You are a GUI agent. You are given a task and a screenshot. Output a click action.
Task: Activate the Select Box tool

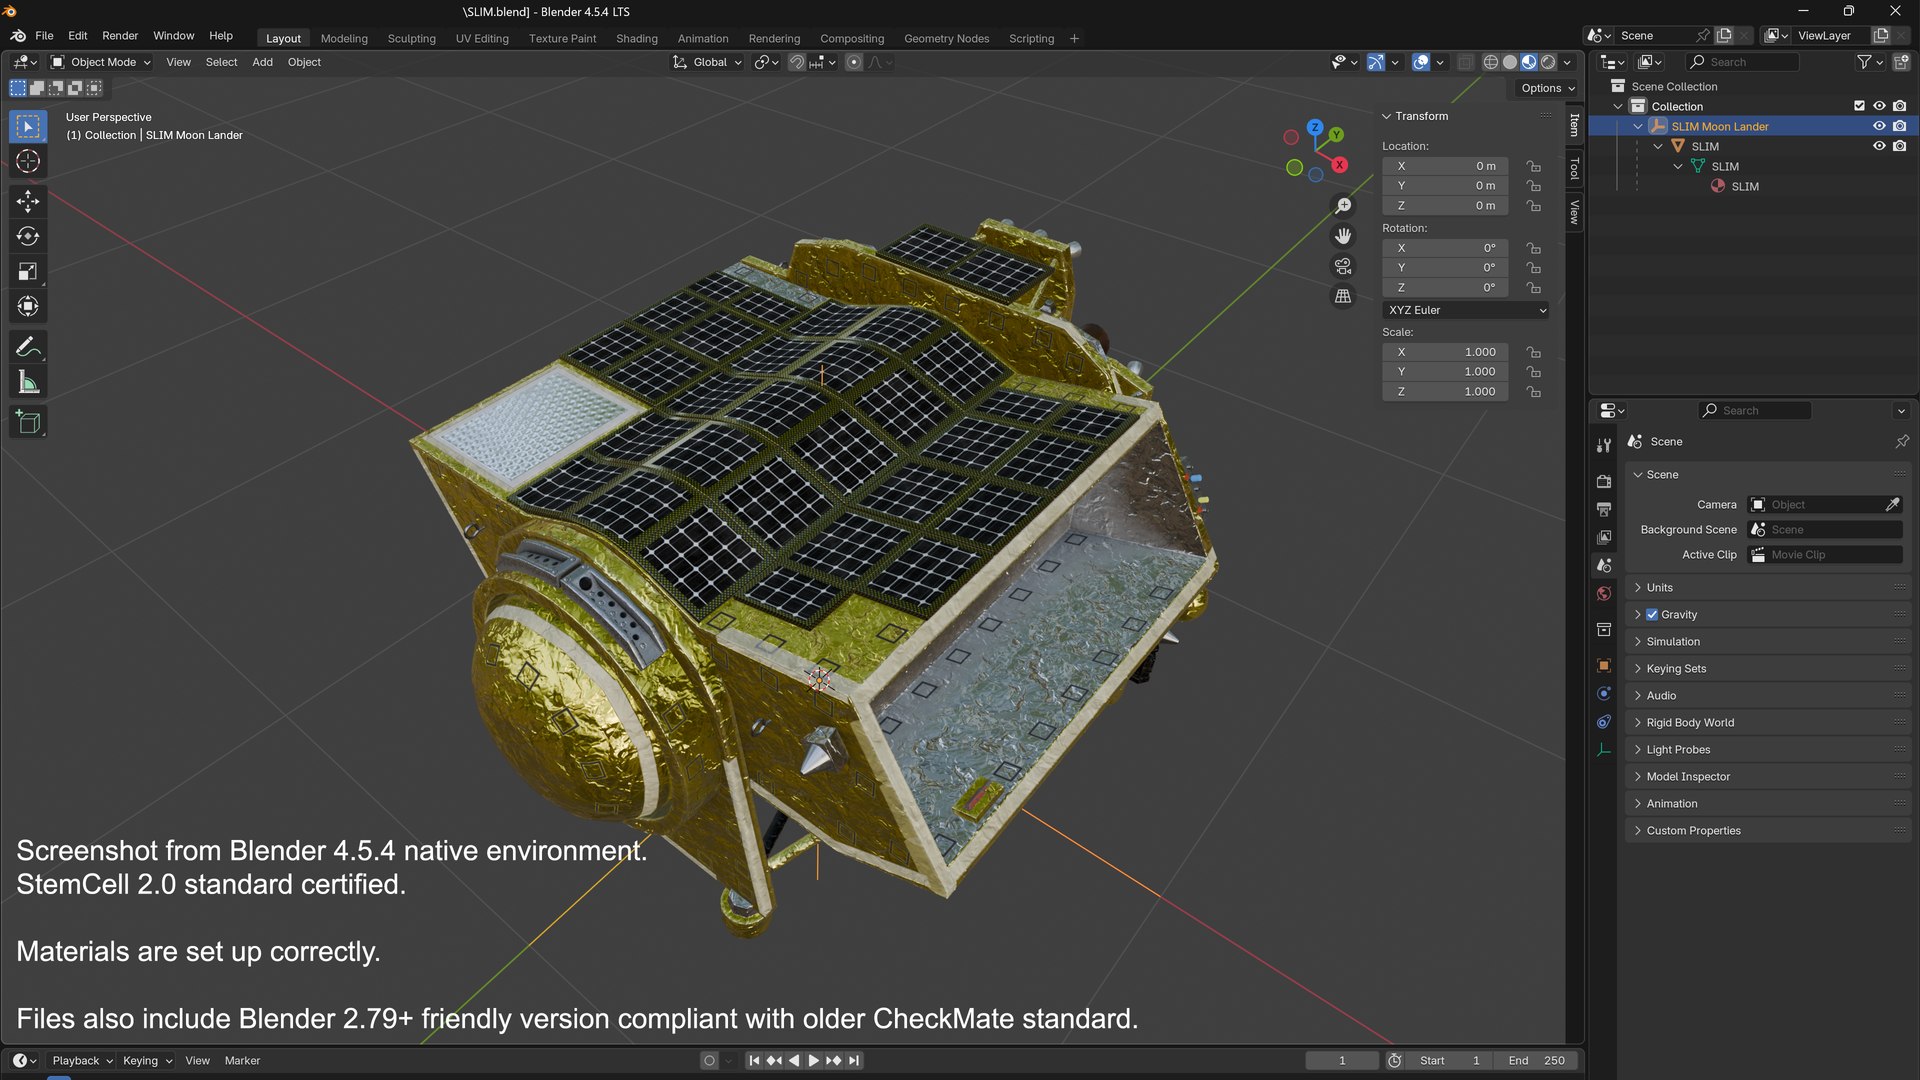pos(28,126)
